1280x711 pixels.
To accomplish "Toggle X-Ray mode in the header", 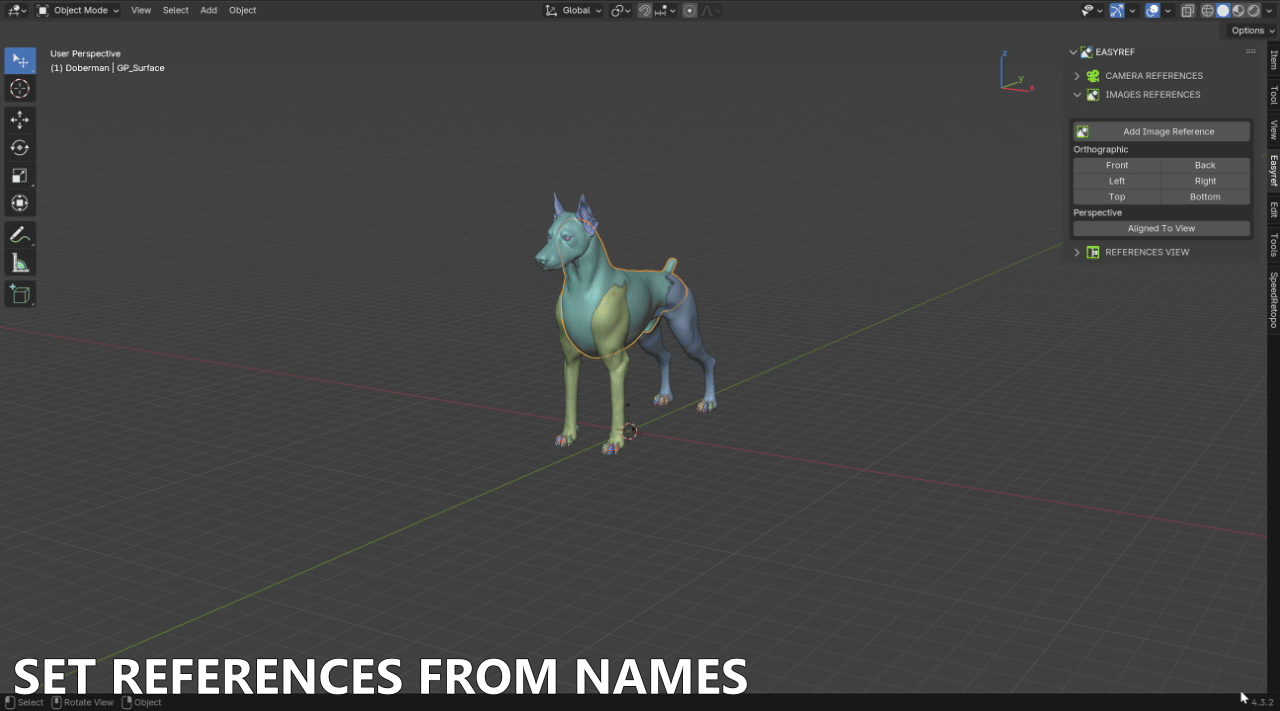I will [x=1188, y=10].
